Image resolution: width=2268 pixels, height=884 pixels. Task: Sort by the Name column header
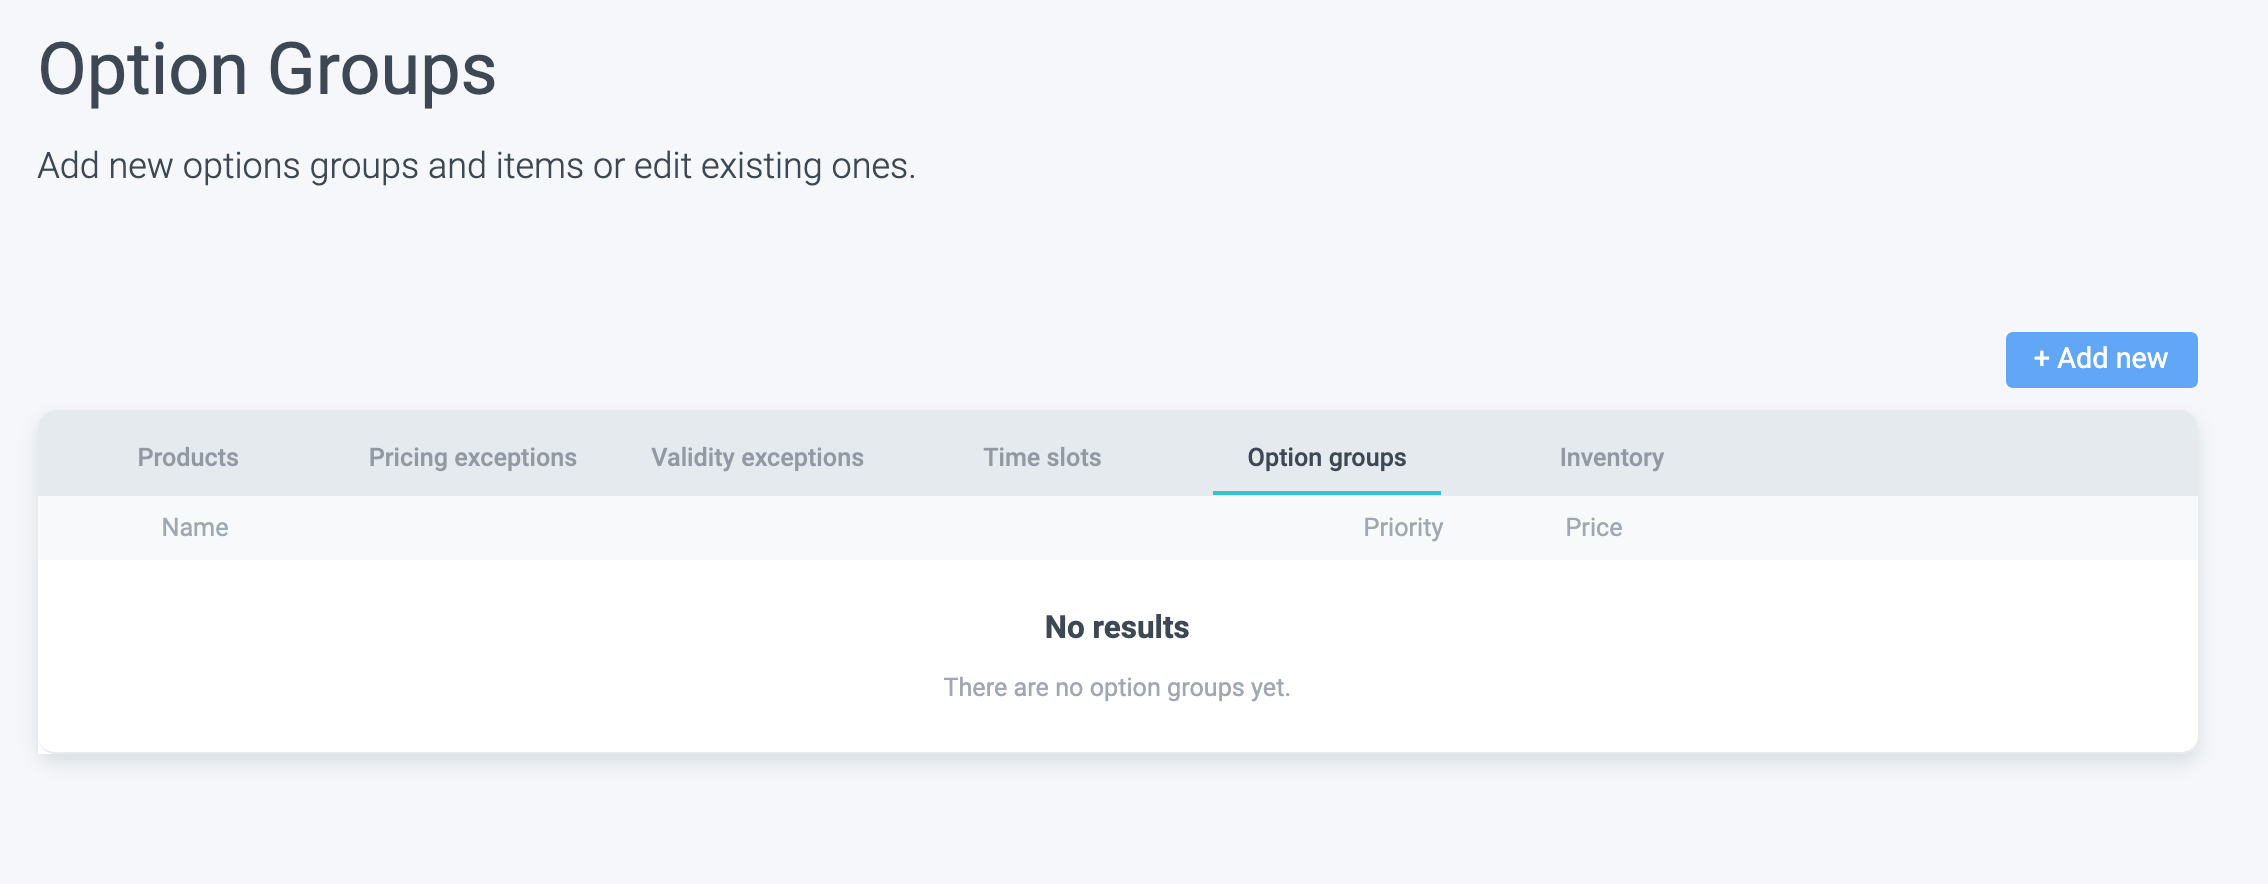195,527
